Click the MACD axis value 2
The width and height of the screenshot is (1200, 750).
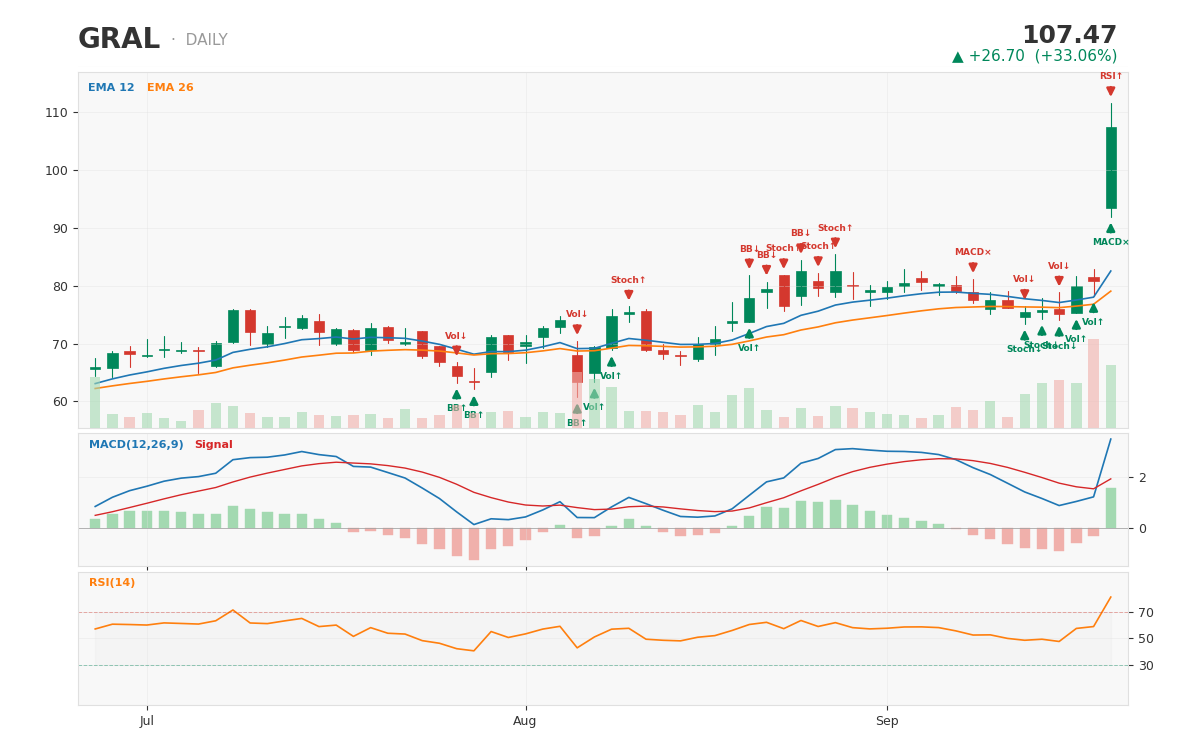(x=1142, y=478)
